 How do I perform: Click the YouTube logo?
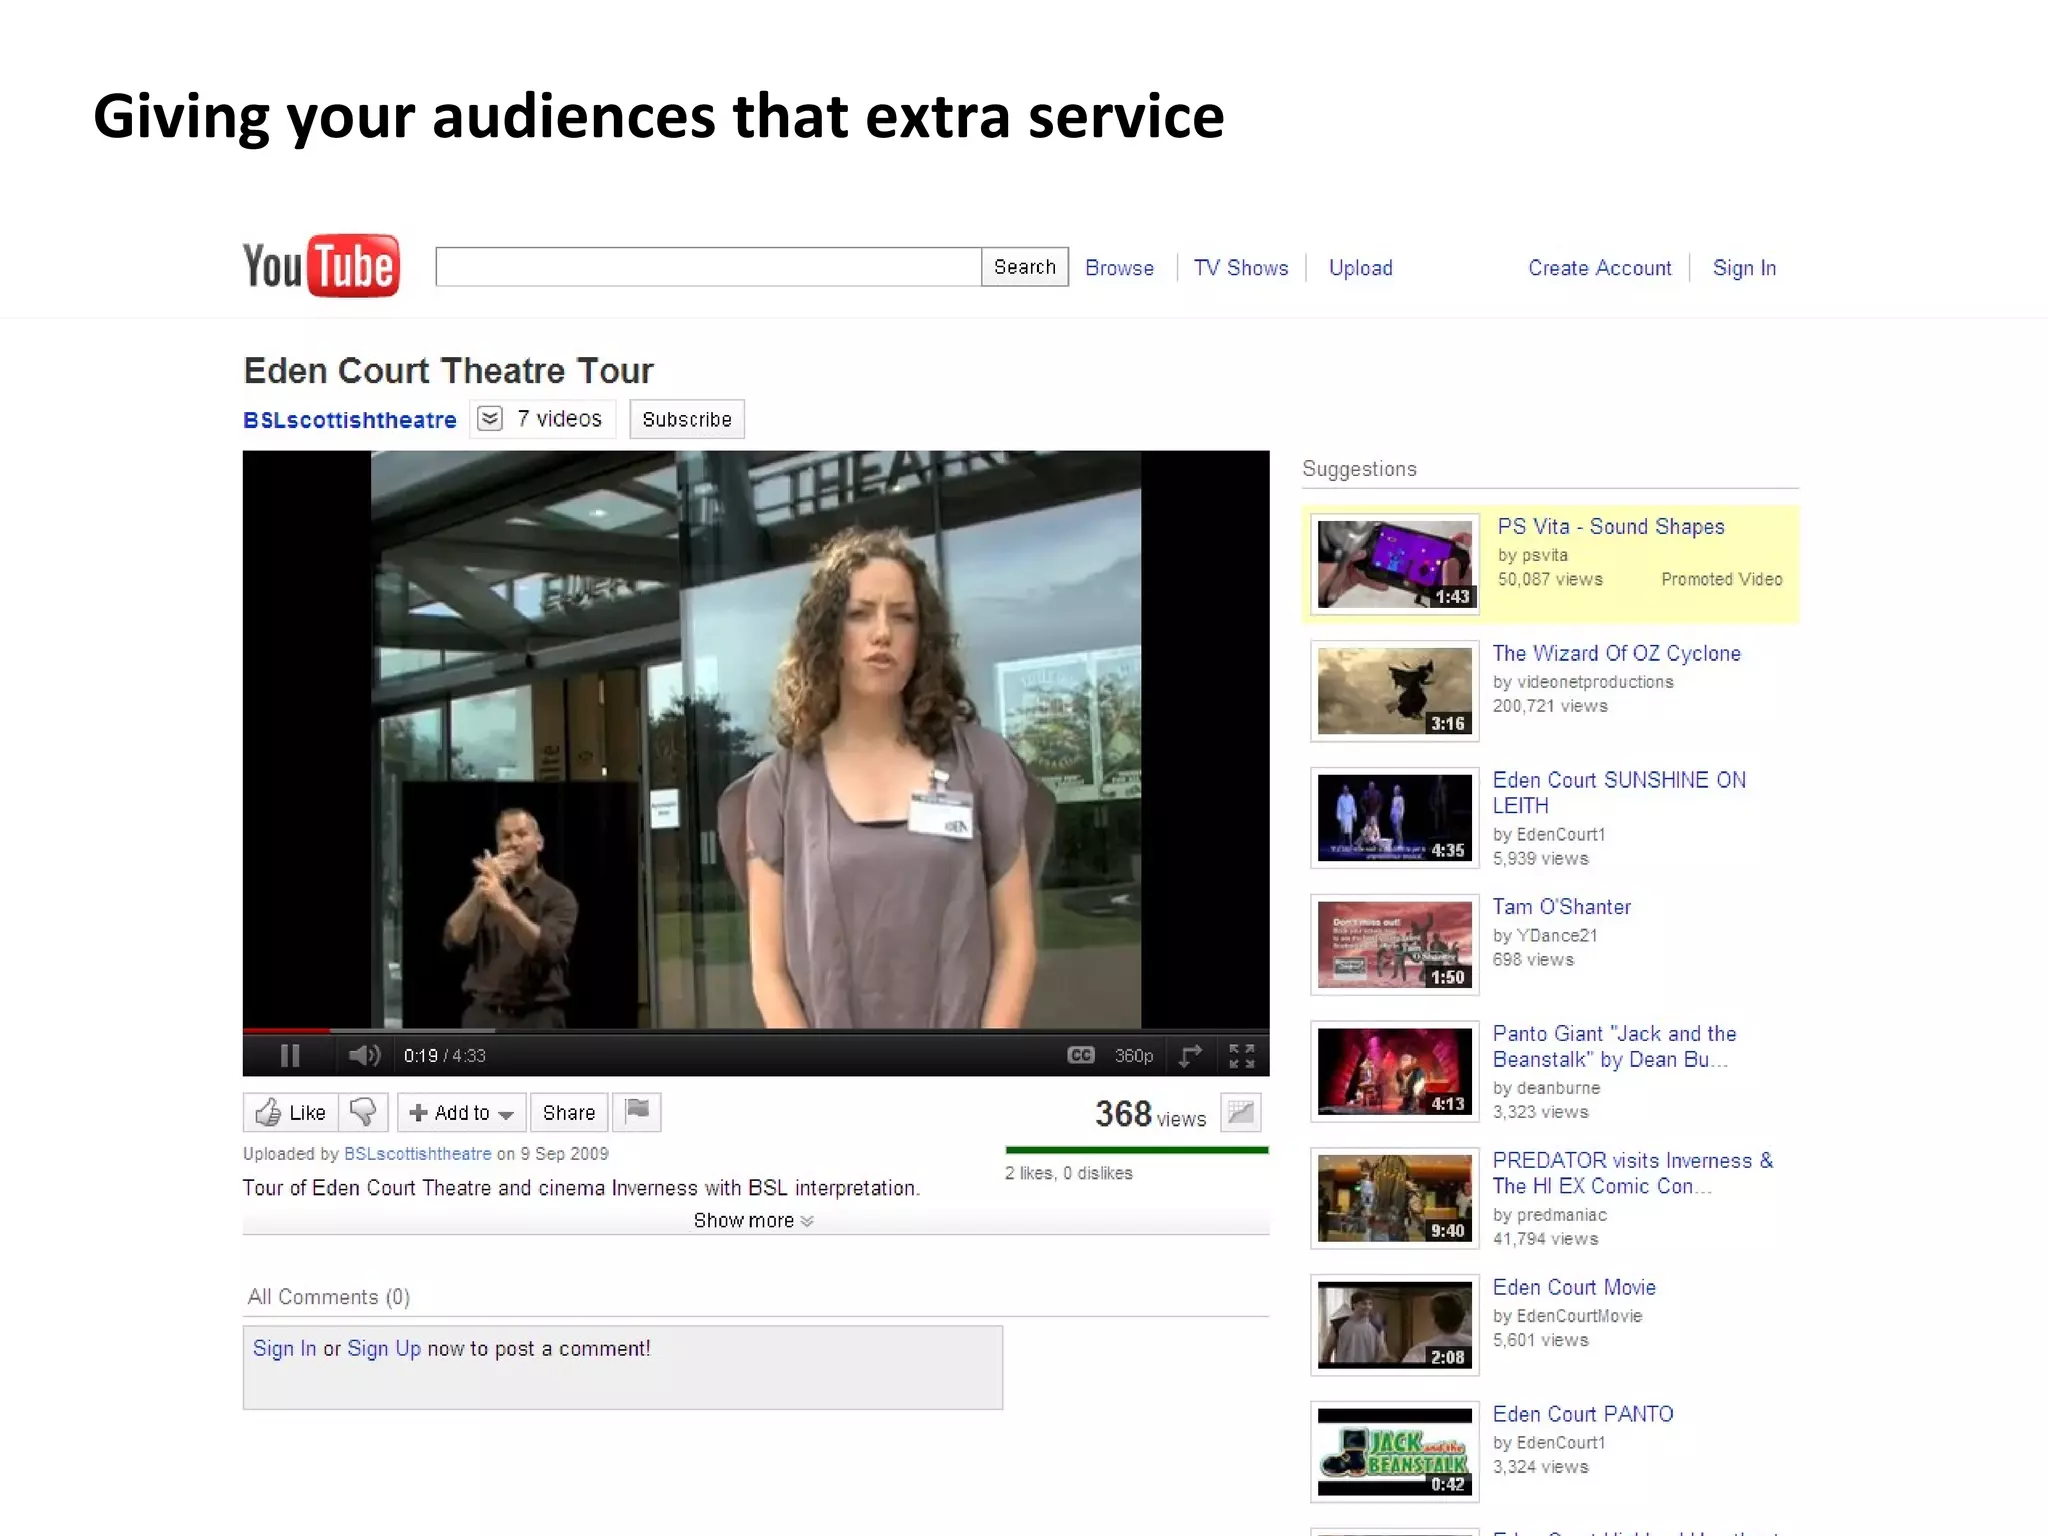[321, 266]
